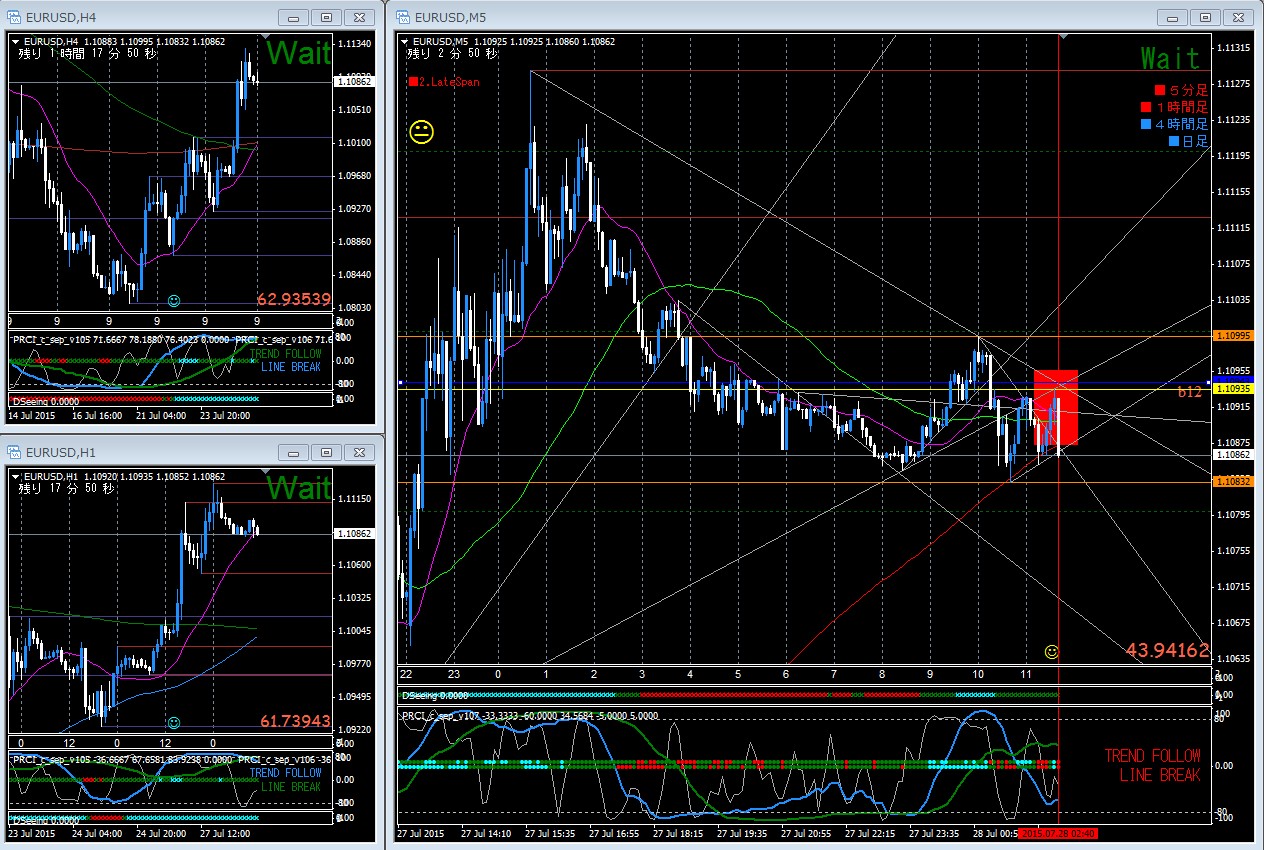Maximize the EURUSD,H4 window
The height and width of the screenshot is (850, 1264).
pyautogui.click(x=324, y=17)
